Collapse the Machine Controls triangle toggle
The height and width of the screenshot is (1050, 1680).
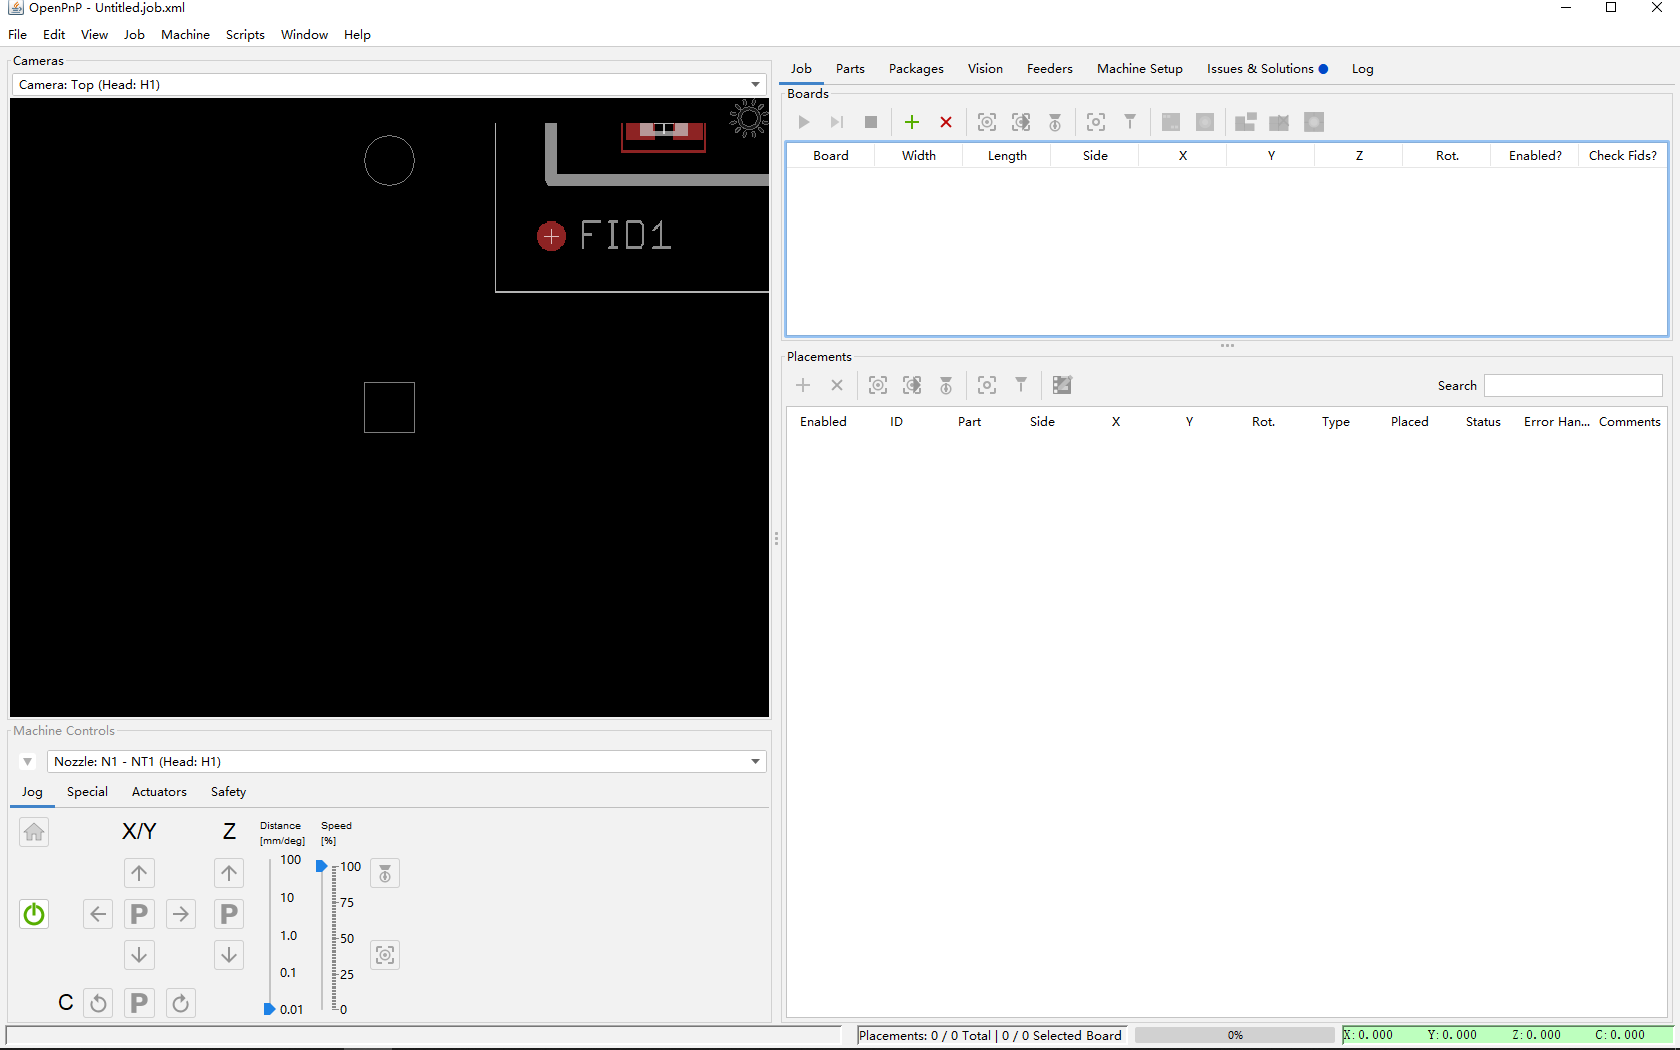[28, 762]
